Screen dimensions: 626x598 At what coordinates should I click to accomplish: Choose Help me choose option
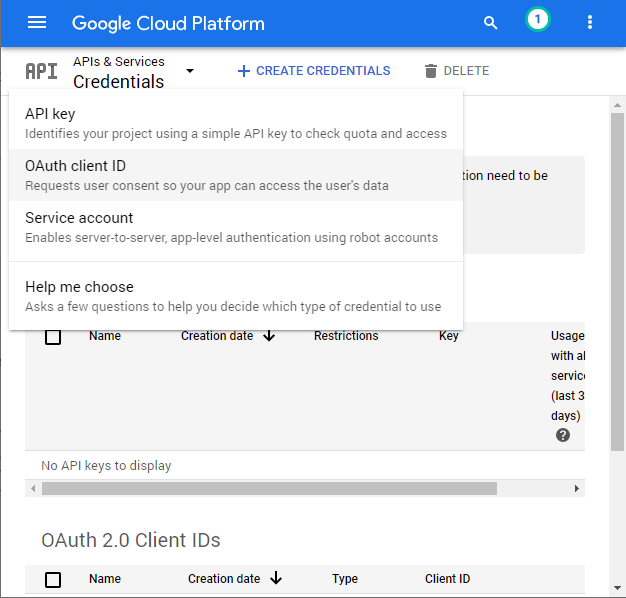pyautogui.click(x=236, y=296)
